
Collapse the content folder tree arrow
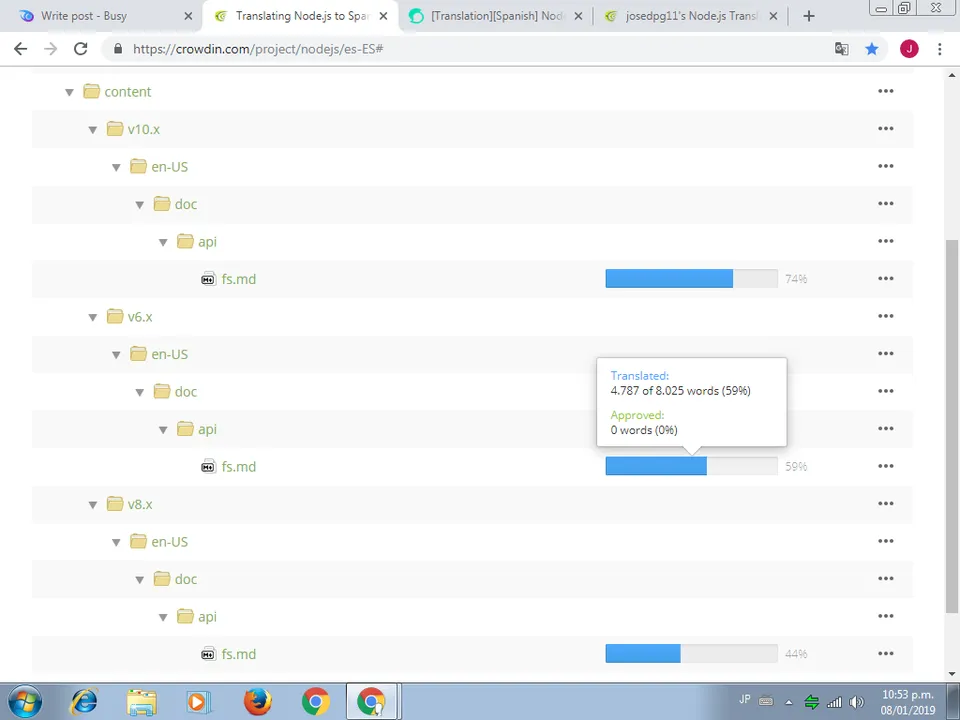point(69,92)
